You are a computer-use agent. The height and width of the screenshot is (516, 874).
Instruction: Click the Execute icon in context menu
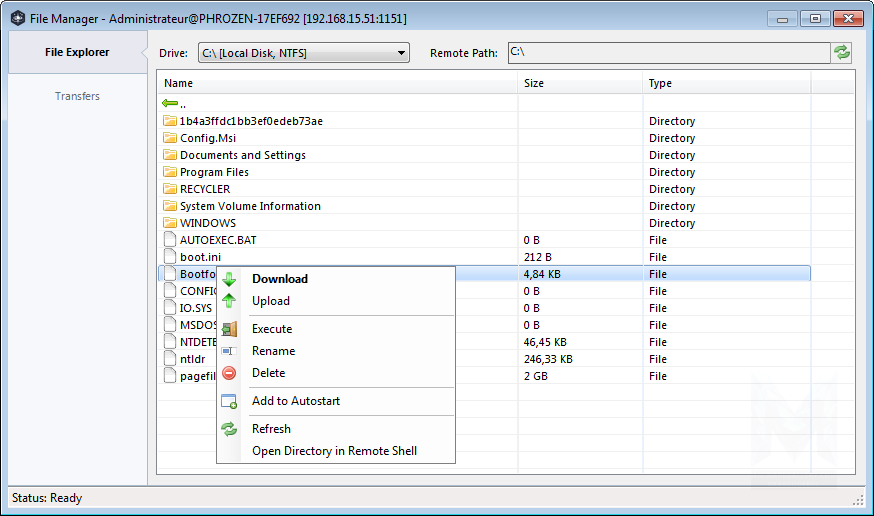pyautogui.click(x=229, y=329)
